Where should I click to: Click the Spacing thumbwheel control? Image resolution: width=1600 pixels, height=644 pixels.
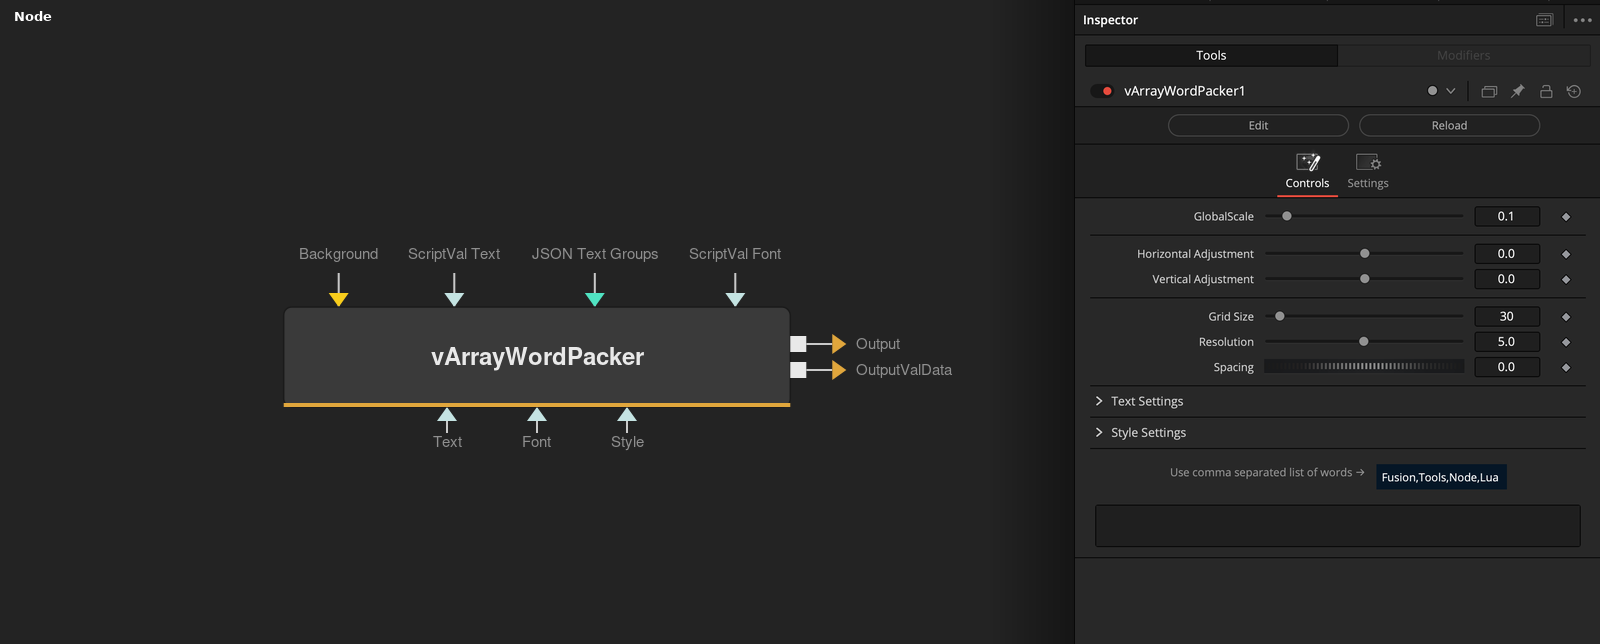1364,367
